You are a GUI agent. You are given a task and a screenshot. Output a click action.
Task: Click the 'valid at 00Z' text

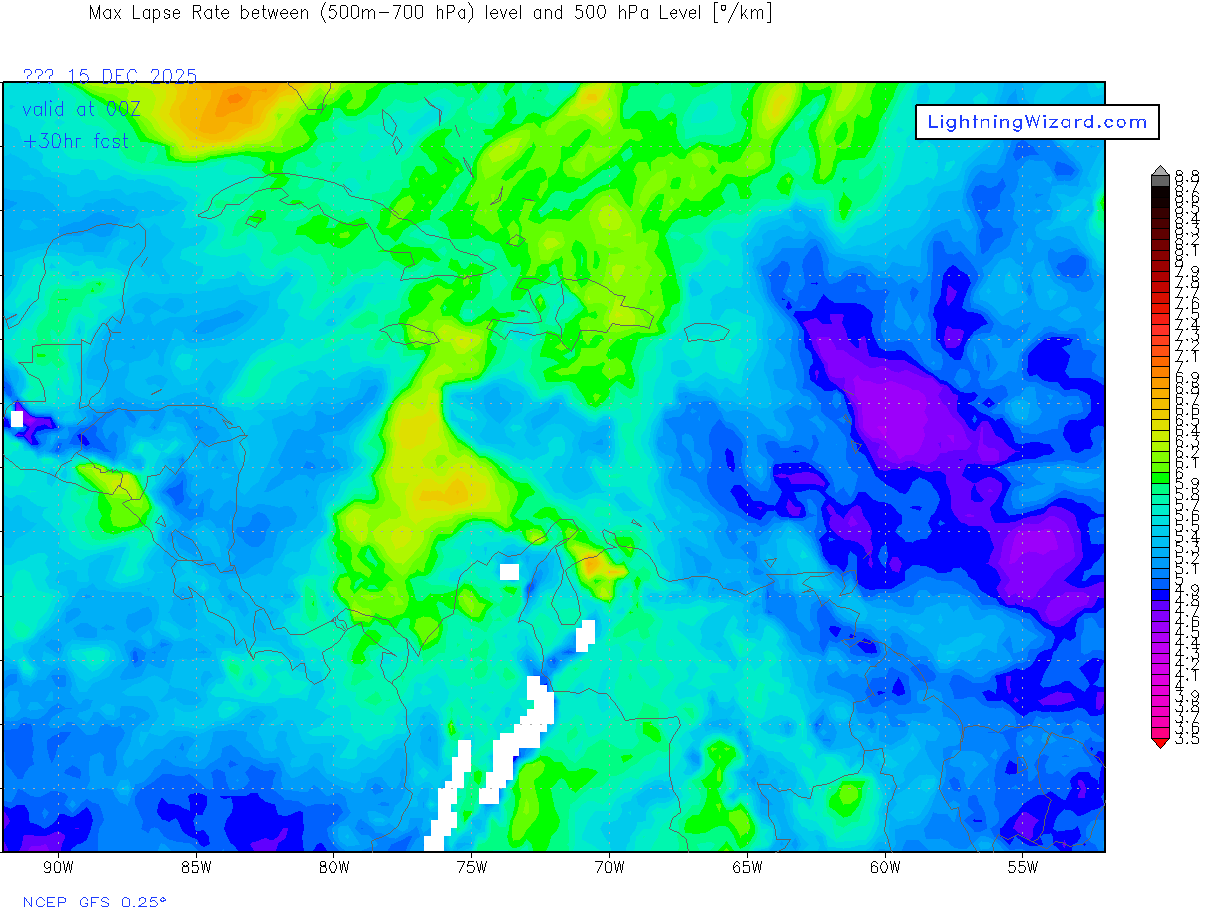click(81, 109)
